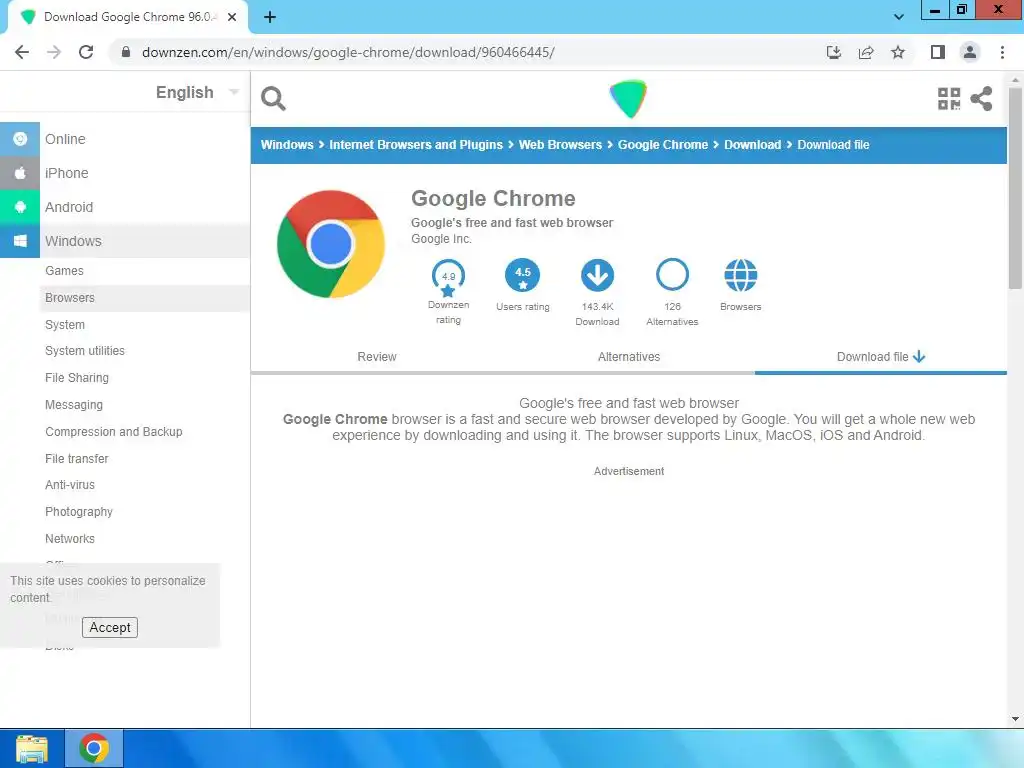Open a new browser tab
This screenshot has width=1024, height=768.
tap(270, 17)
